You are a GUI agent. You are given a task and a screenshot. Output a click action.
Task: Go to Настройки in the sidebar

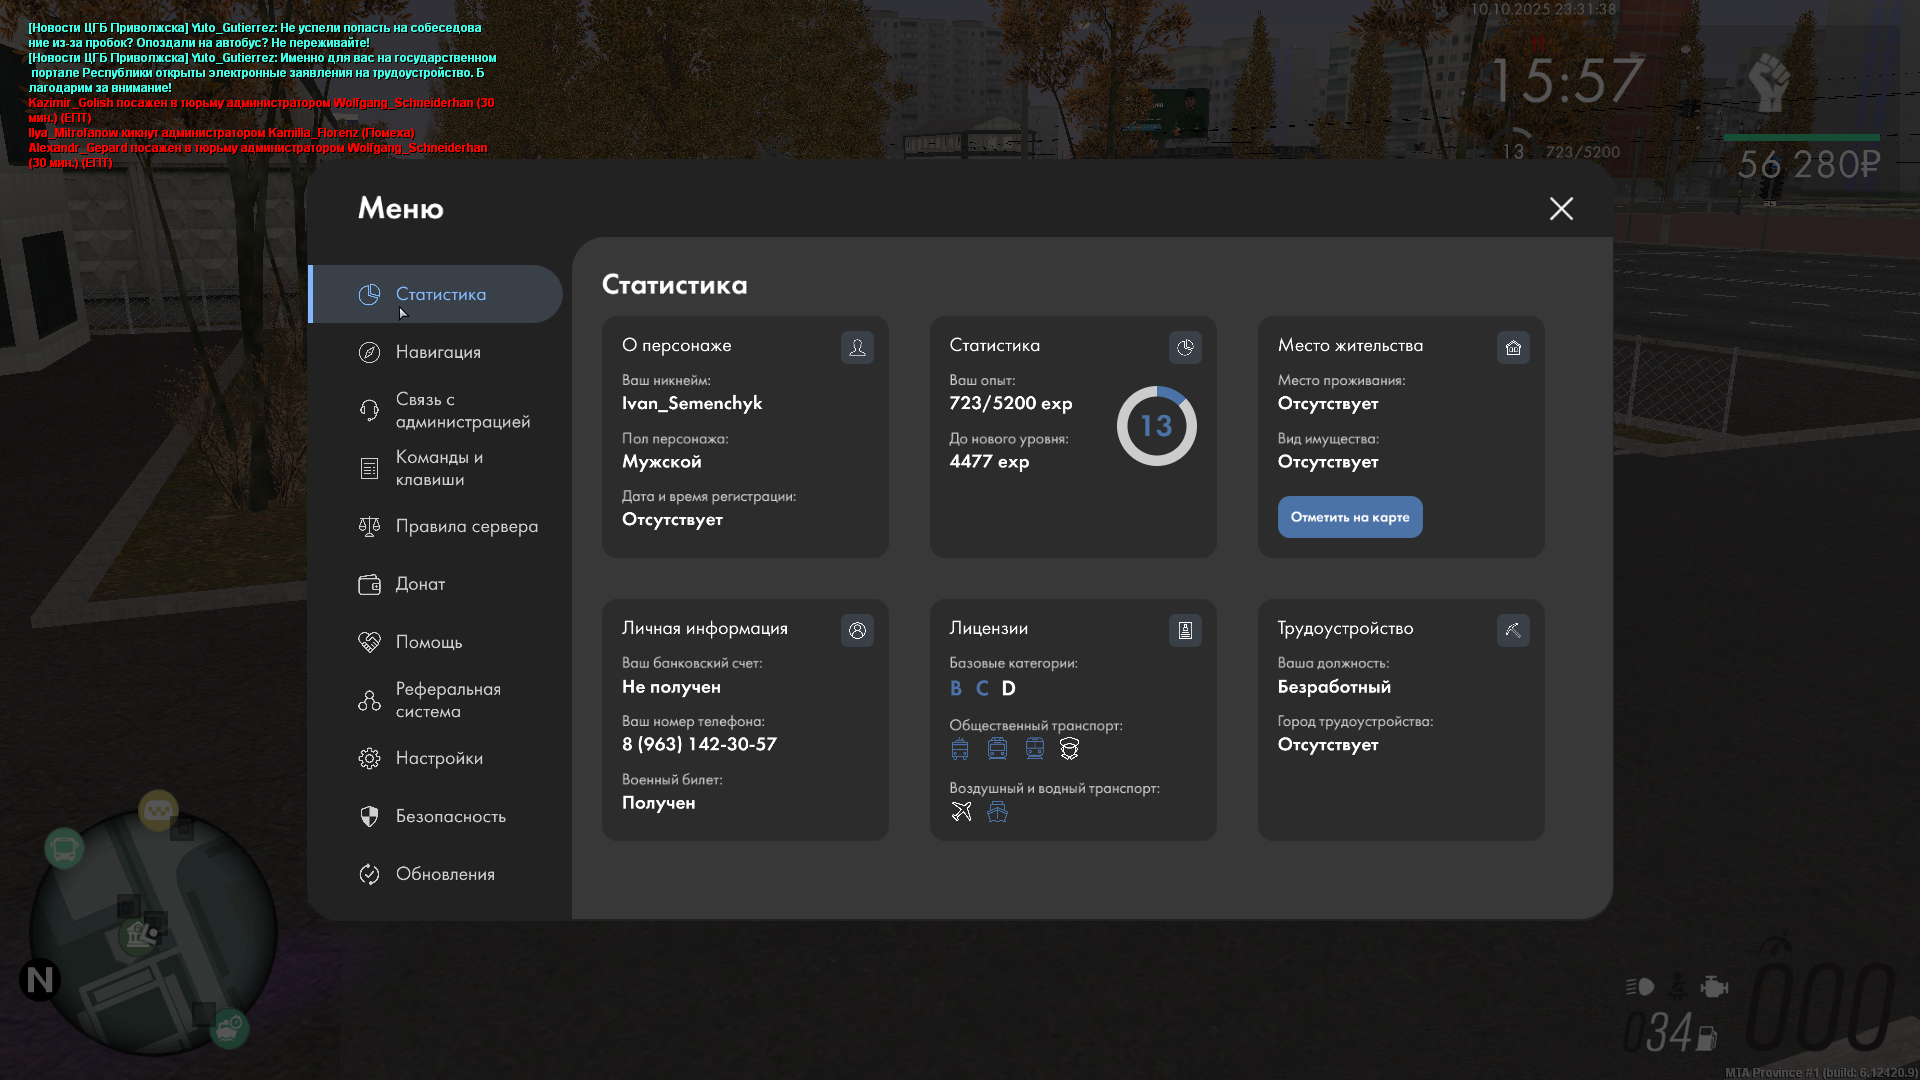point(437,758)
